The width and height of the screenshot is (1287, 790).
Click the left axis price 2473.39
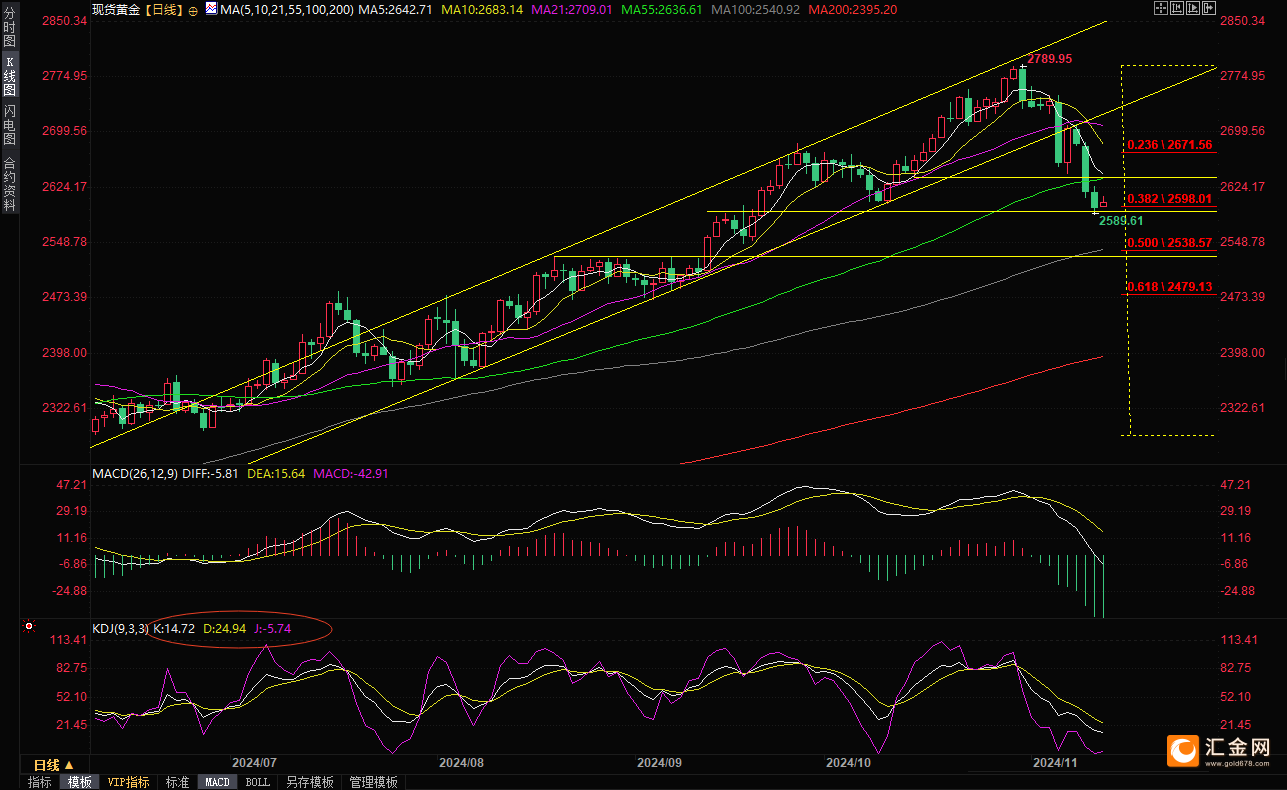point(66,297)
